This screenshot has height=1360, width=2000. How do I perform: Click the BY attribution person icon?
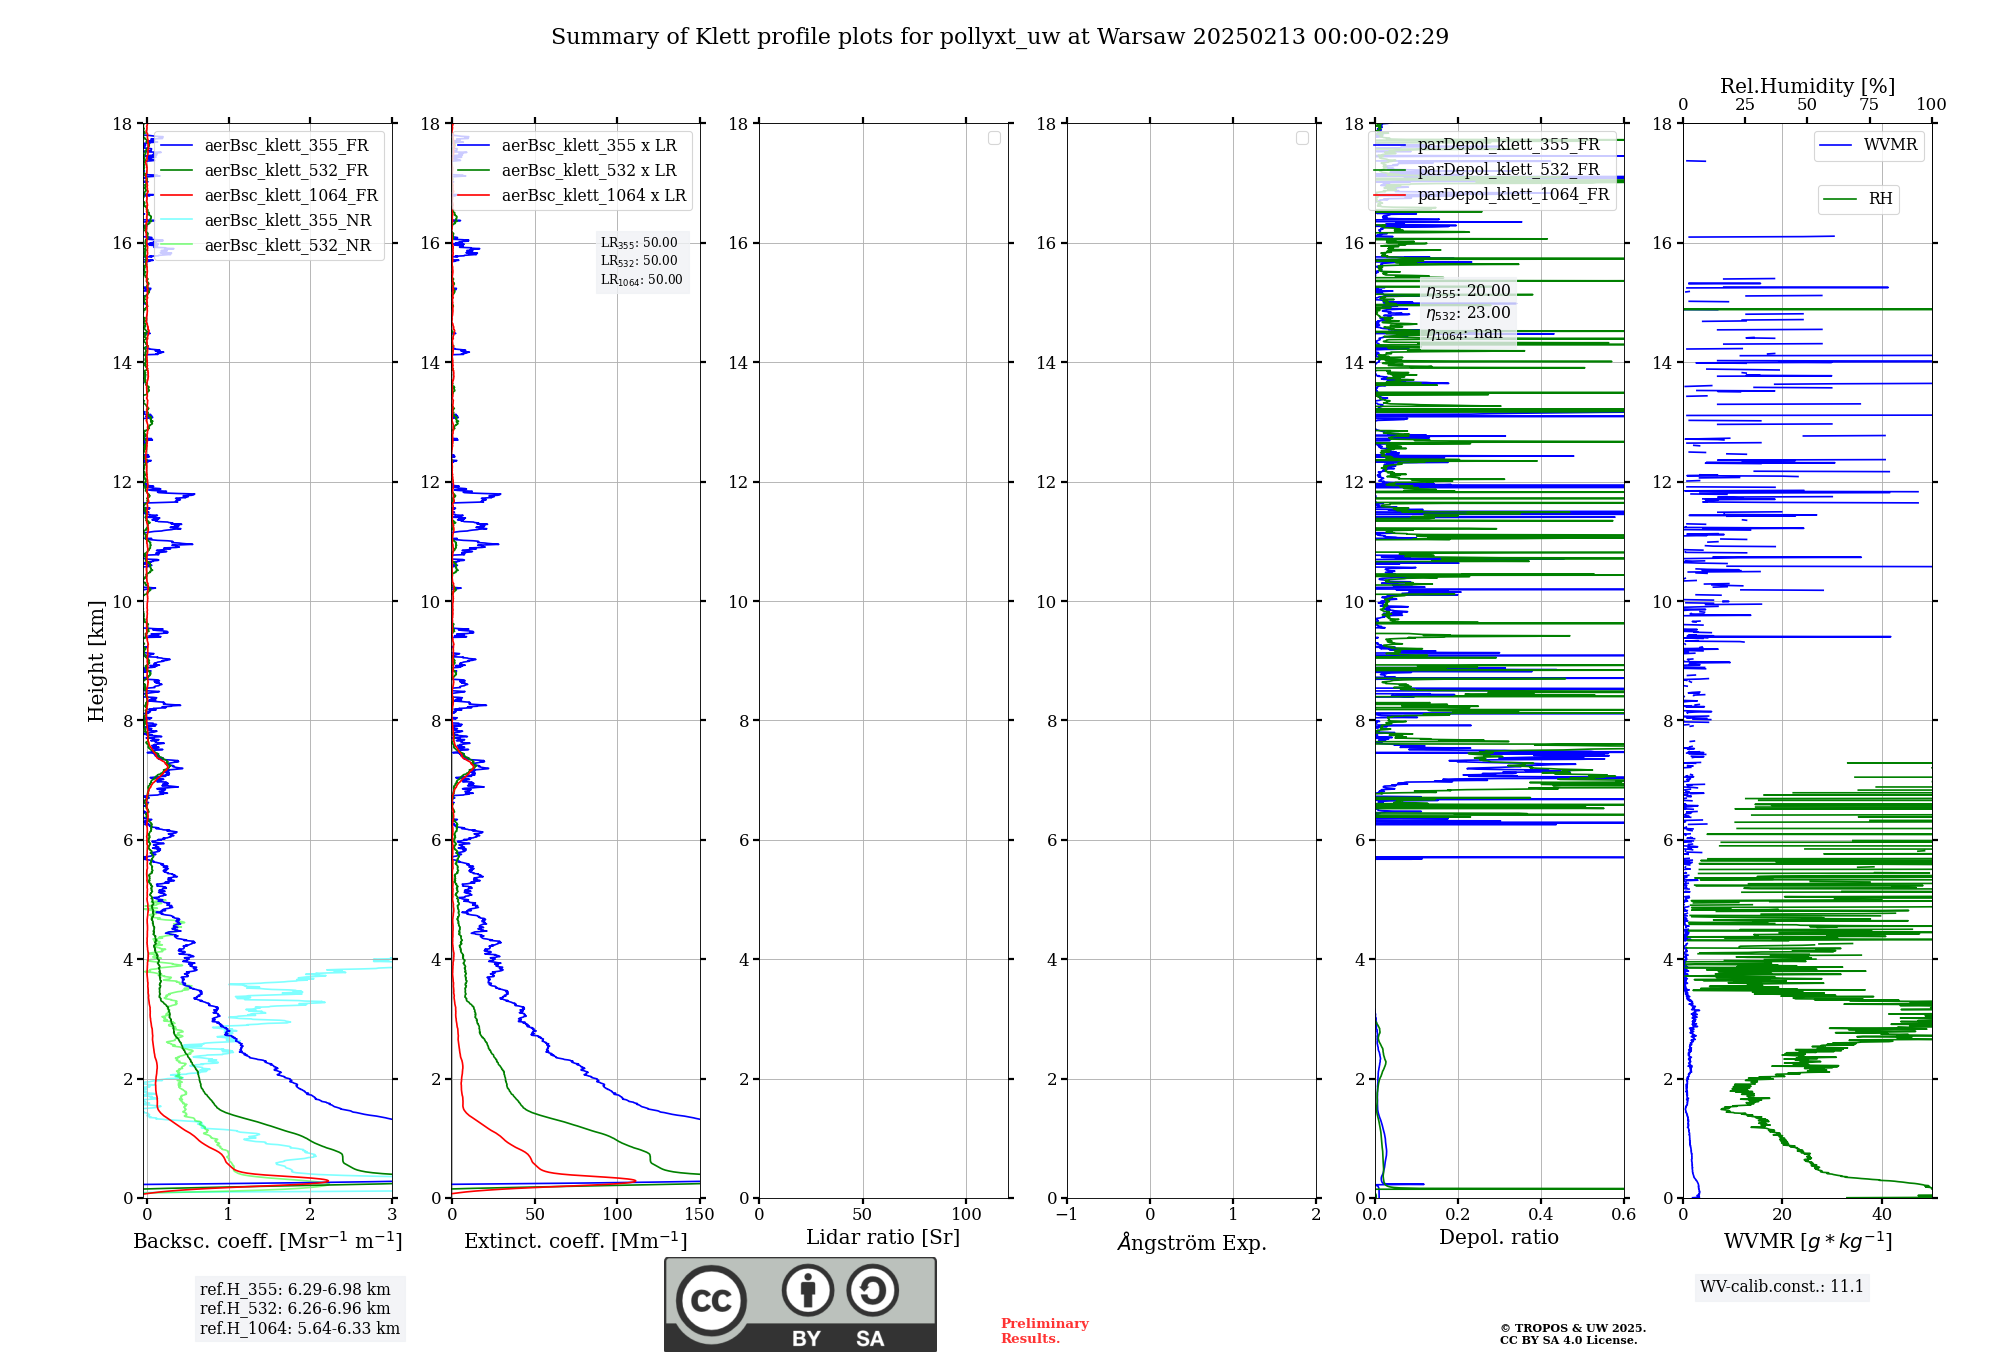tap(808, 1290)
